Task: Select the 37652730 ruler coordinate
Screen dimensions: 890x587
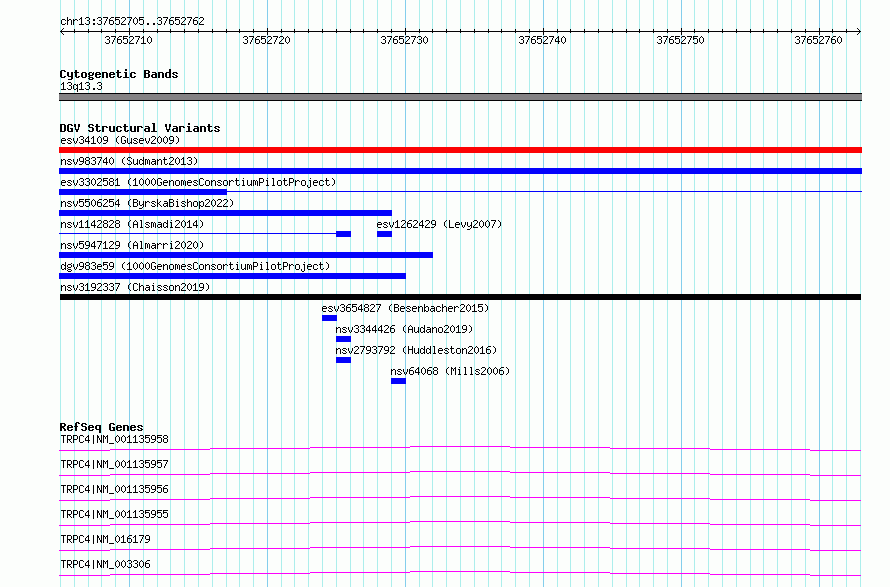Action: pos(404,40)
